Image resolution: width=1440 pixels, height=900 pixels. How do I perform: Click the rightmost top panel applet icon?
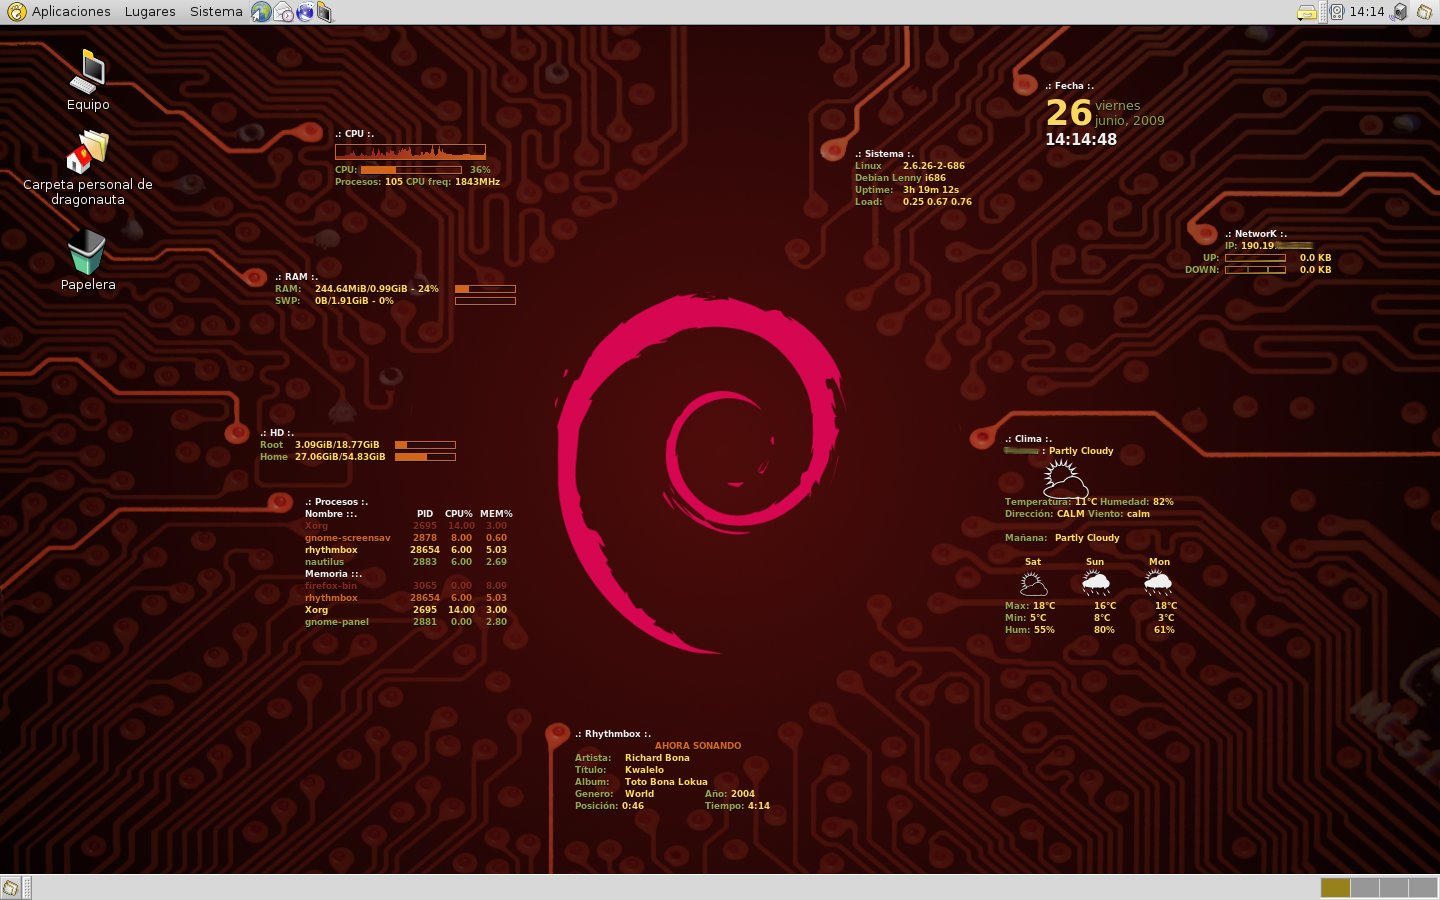coord(1424,12)
